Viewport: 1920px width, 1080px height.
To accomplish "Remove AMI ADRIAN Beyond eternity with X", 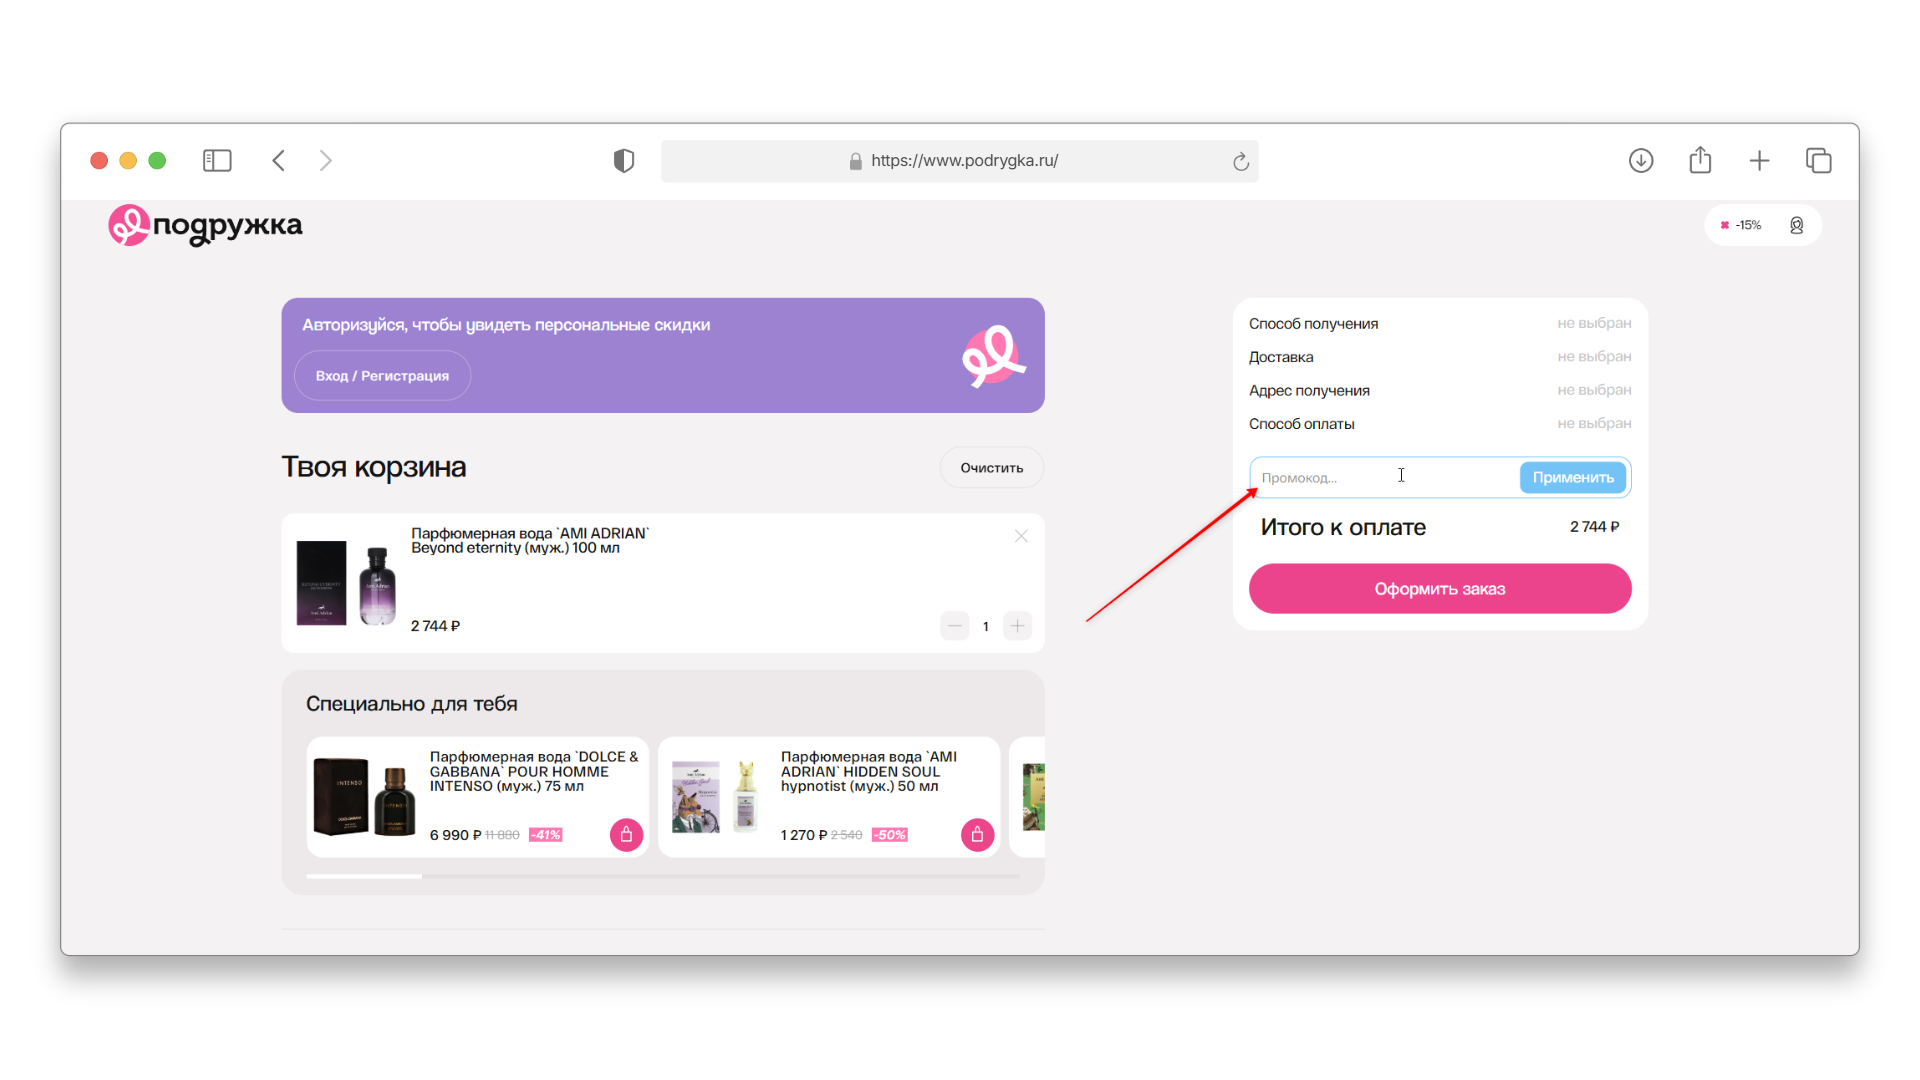I will click(1021, 536).
